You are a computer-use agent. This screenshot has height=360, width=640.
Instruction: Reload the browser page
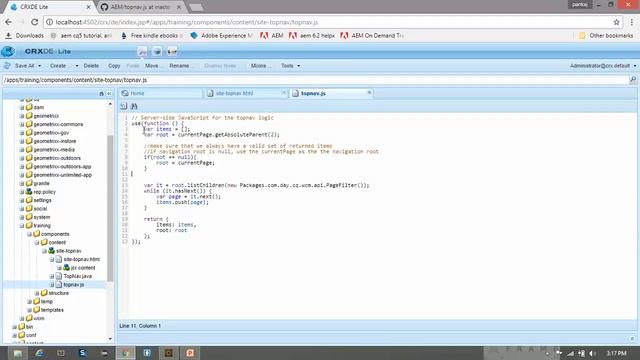(x=35, y=22)
